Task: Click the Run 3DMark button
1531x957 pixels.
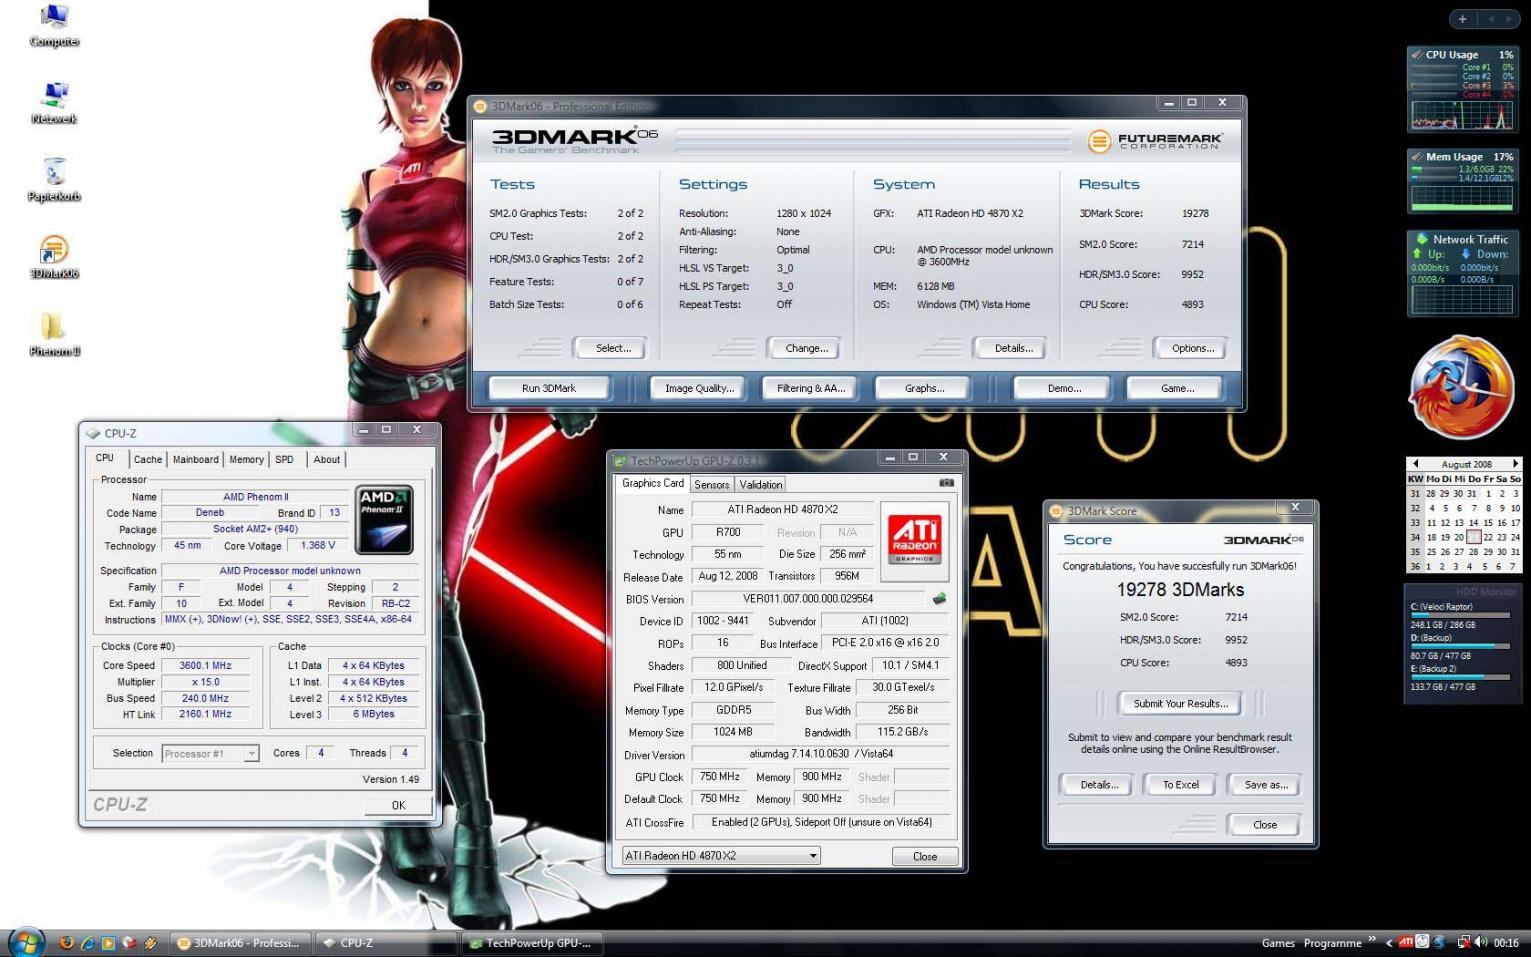Action: tap(549, 388)
